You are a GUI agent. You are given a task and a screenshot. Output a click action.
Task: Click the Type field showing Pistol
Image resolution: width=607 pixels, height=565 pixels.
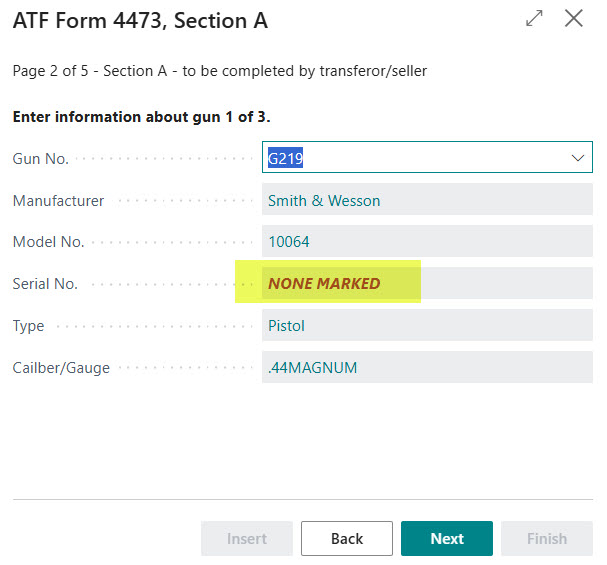(426, 326)
